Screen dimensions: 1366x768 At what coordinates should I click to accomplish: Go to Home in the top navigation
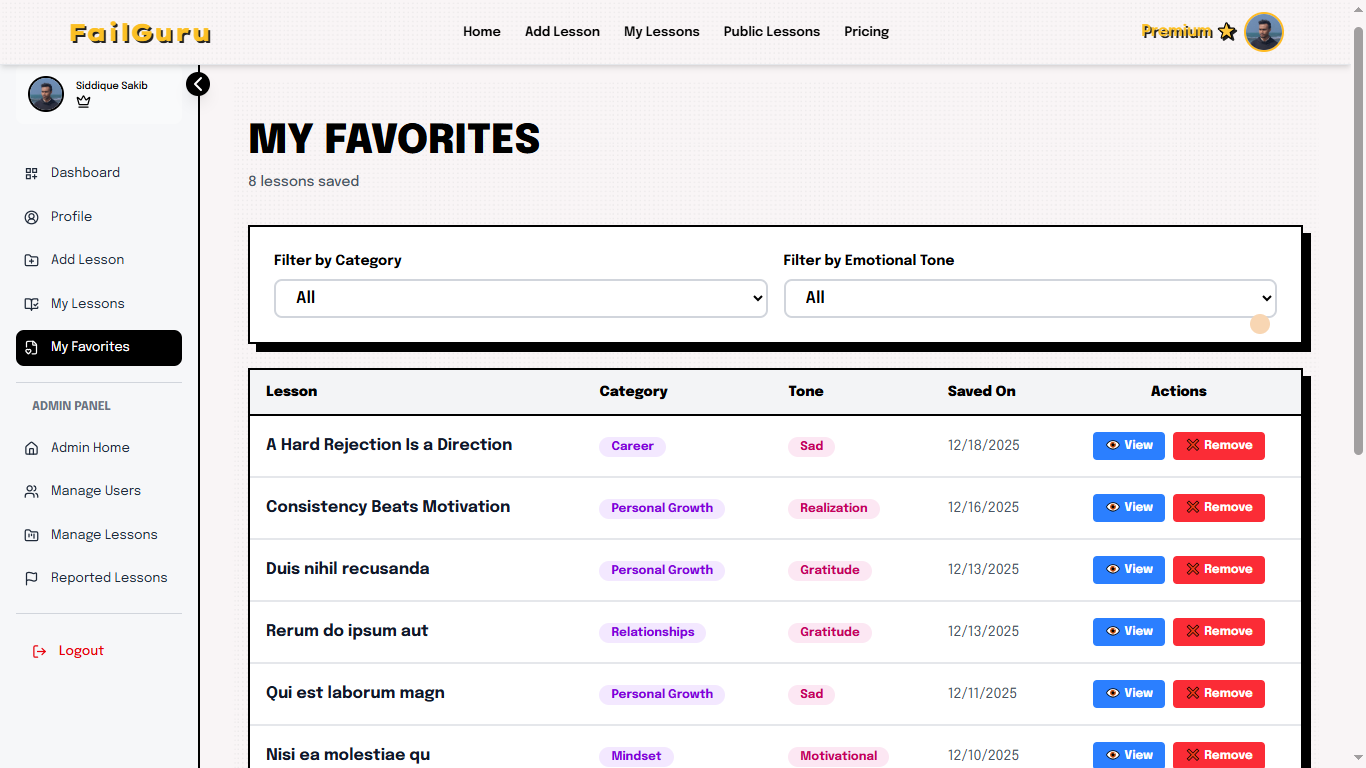point(482,32)
